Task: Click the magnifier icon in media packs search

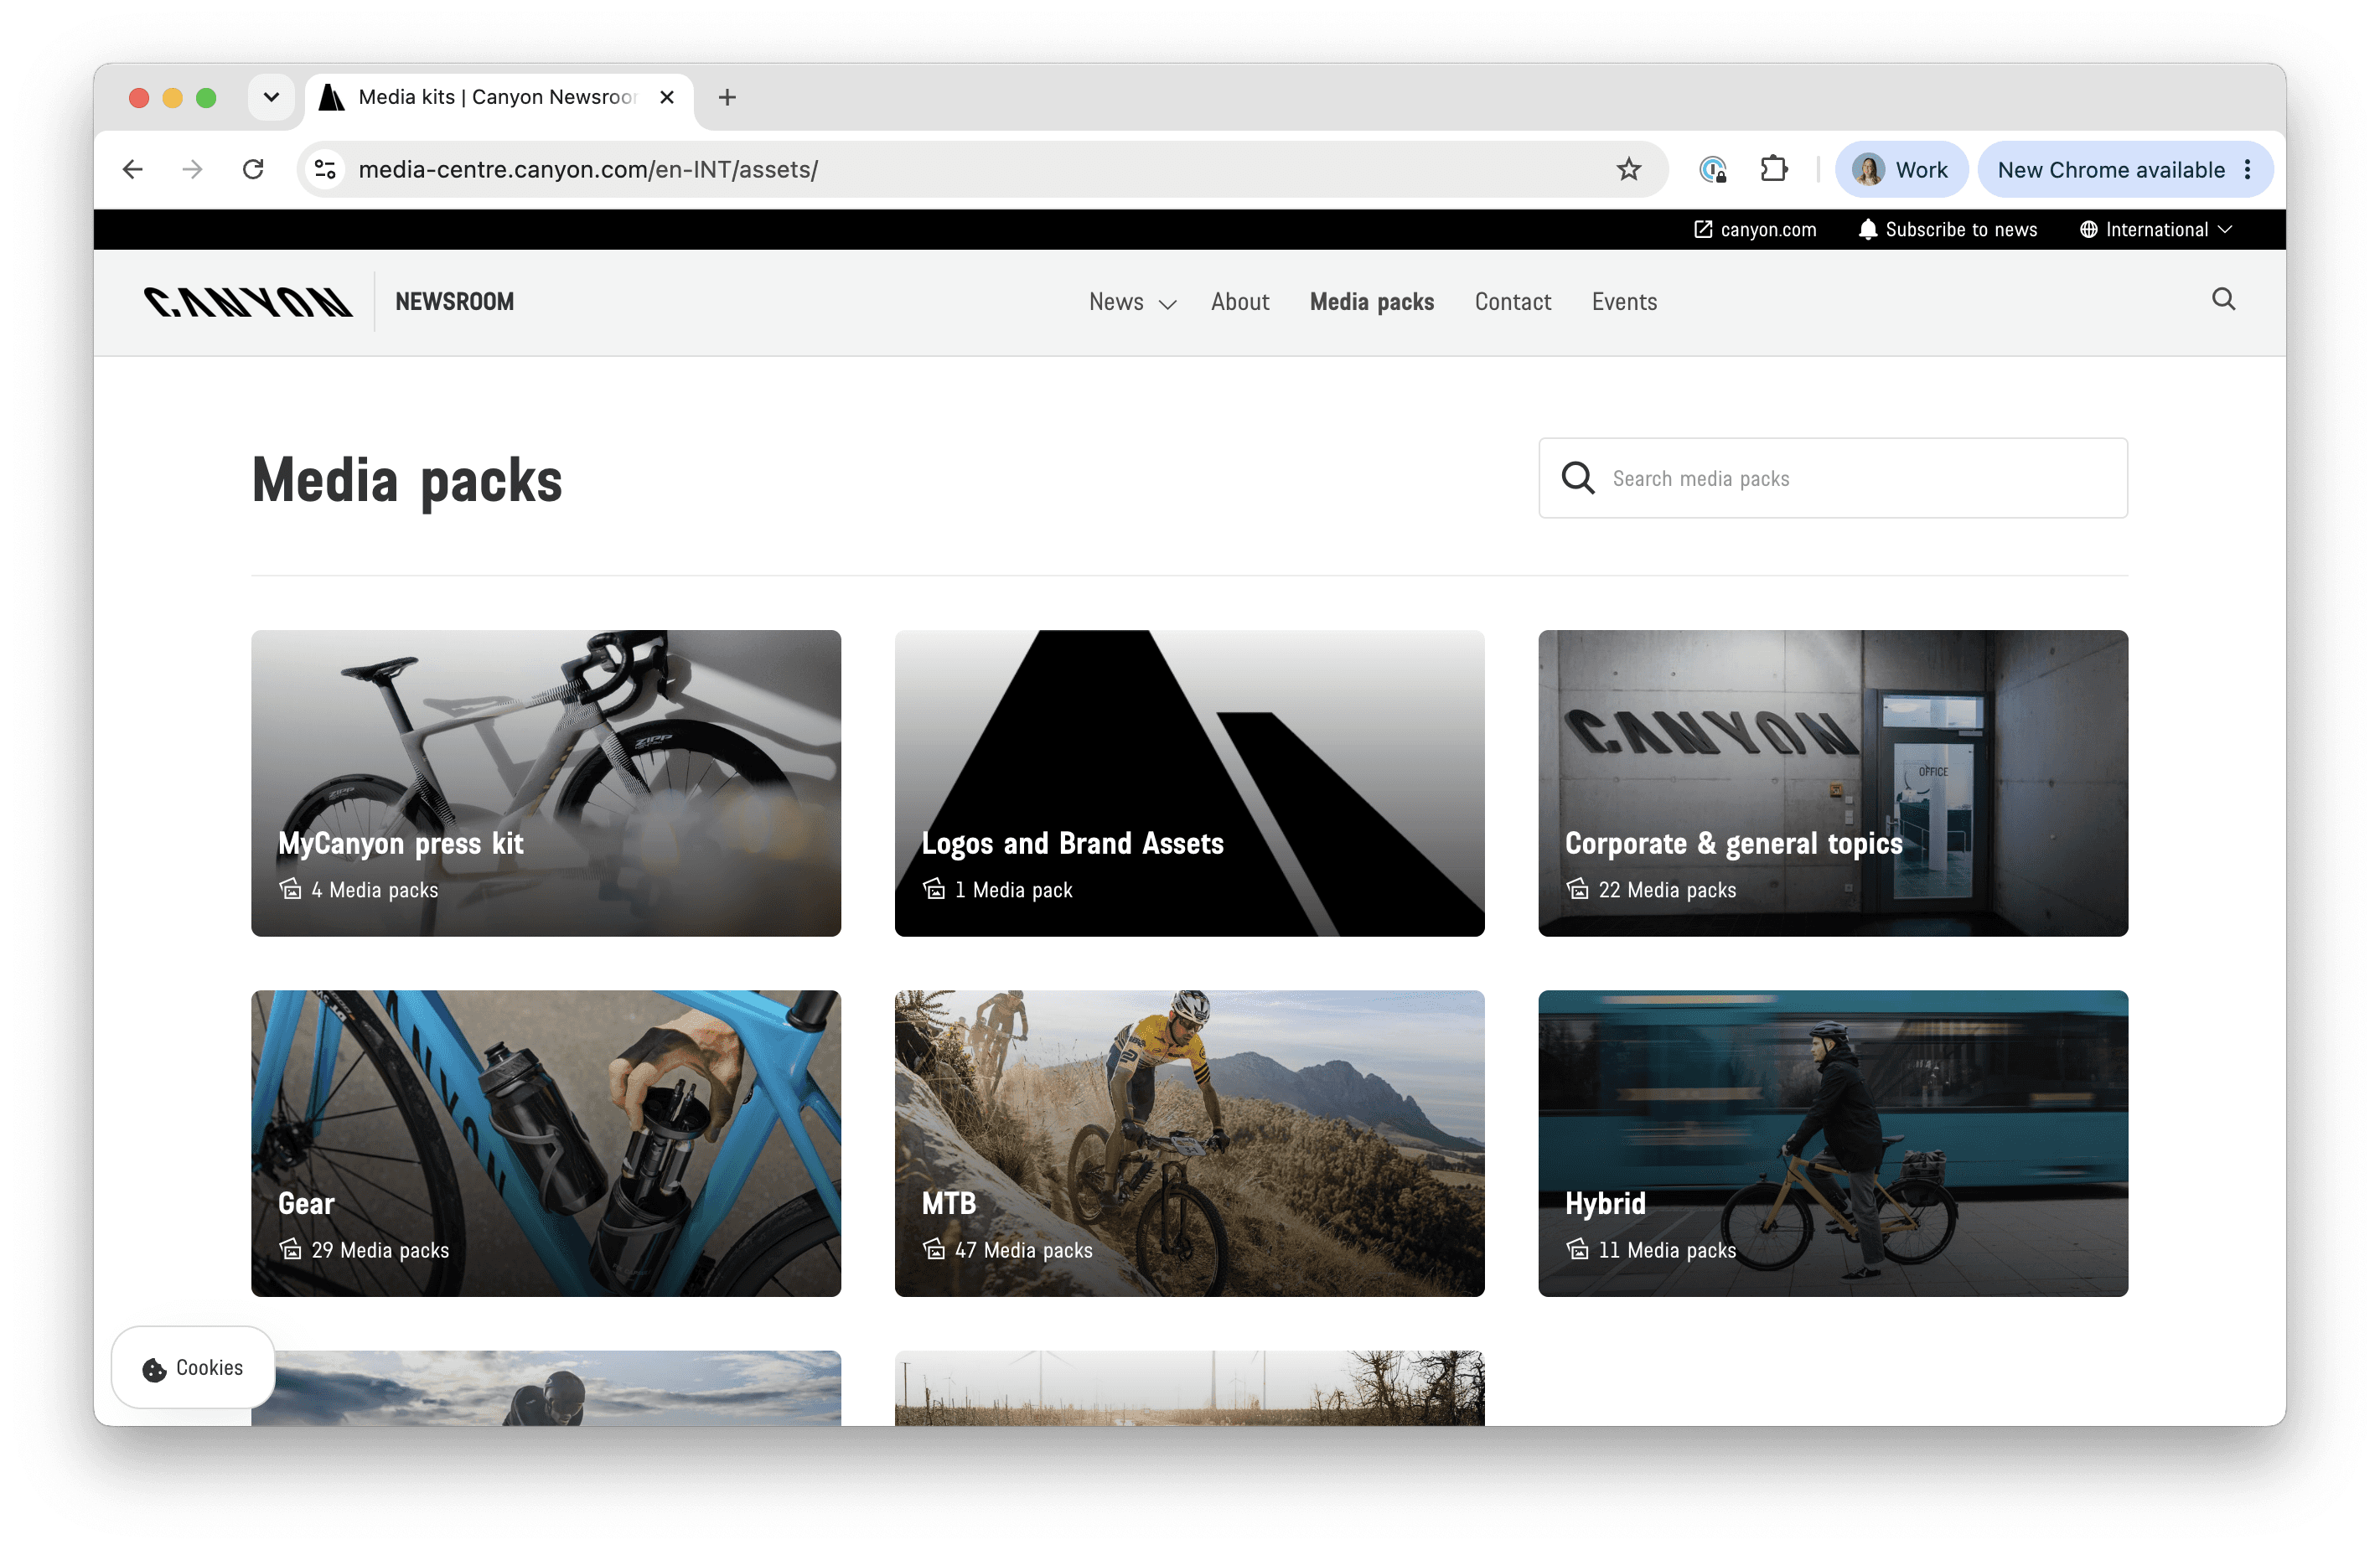Action: click(x=1578, y=478)
